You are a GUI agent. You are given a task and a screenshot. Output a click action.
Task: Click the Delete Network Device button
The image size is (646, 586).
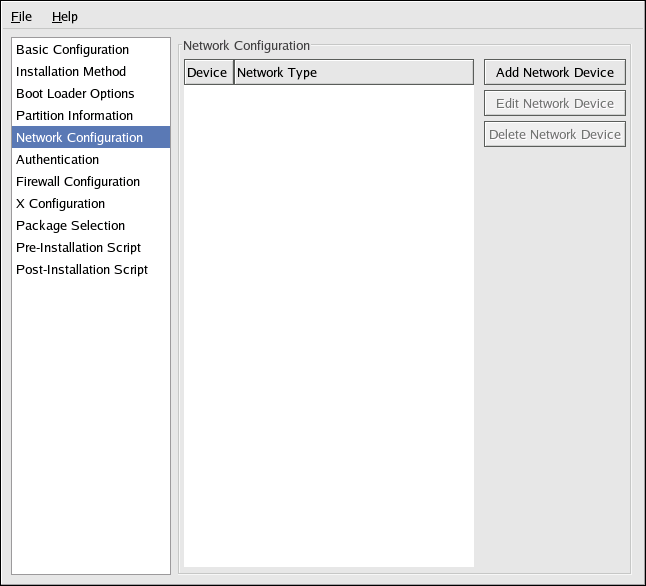[555, 135]
